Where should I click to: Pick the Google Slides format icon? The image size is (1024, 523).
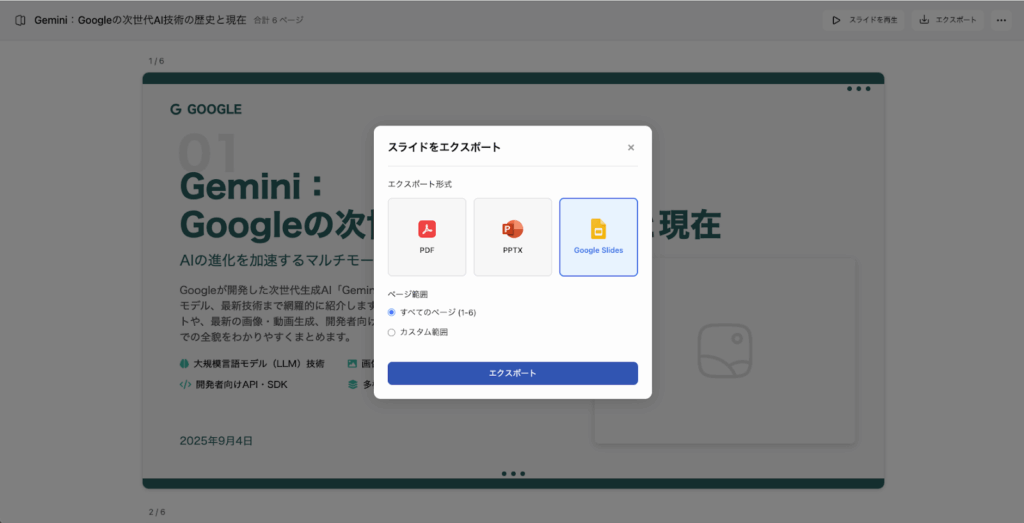[598, 229]
